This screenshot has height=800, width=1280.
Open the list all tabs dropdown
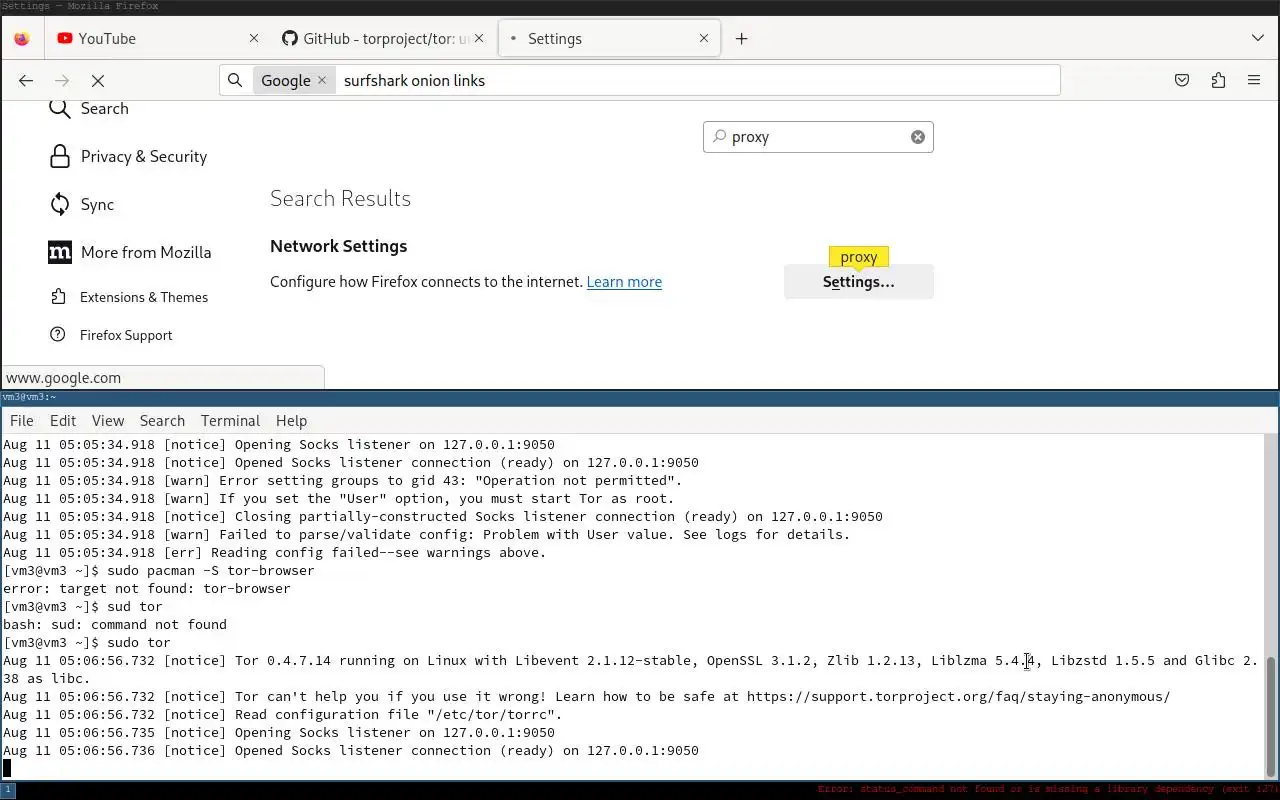click(x=1258, y=38)
